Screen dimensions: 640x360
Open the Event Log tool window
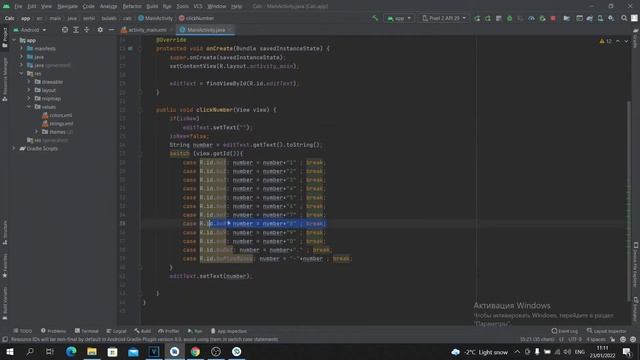click(x=565, y=331)
